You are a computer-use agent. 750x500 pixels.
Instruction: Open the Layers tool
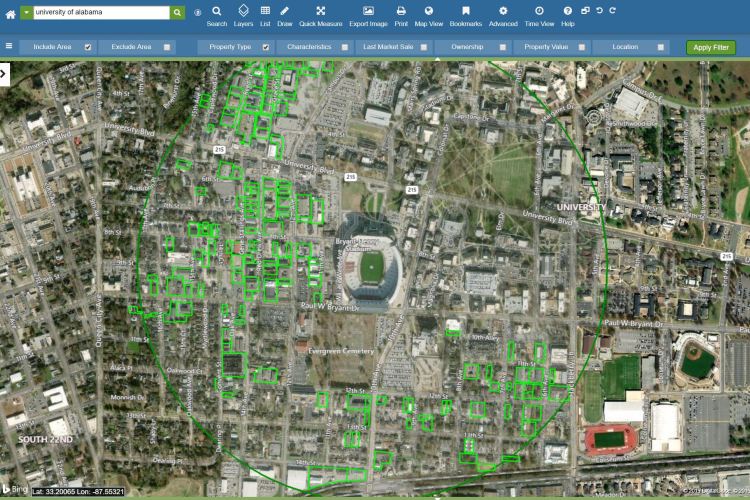[243, 16]
